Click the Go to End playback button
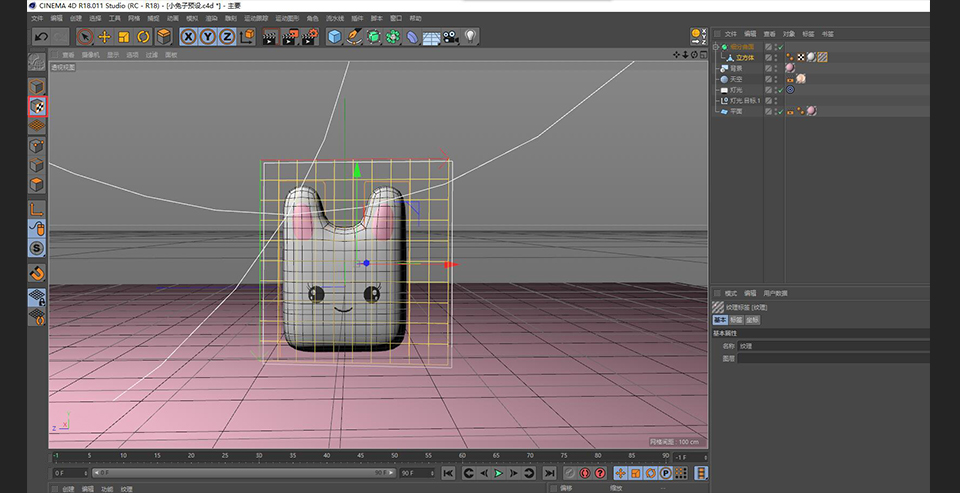The height and width of the screenshot is (493, 960). pyautogui.click(x=549, y=473)
